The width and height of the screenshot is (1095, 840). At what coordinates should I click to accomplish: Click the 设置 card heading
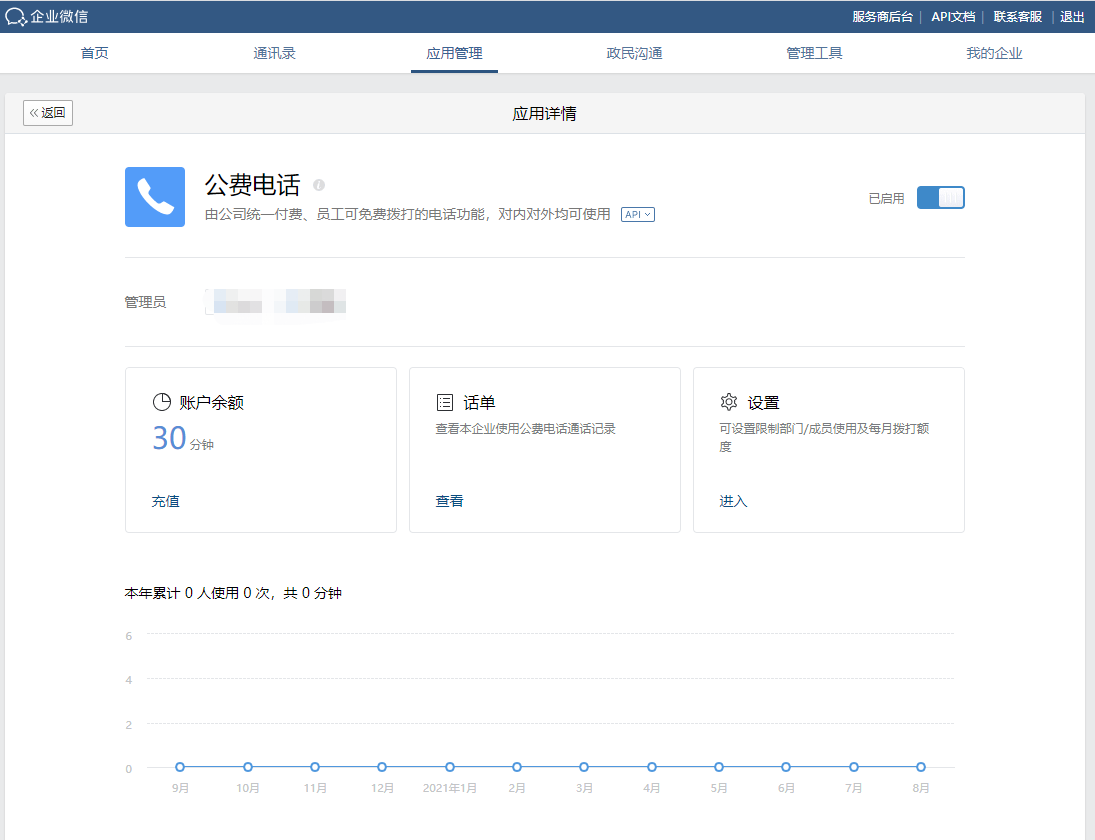763,402
